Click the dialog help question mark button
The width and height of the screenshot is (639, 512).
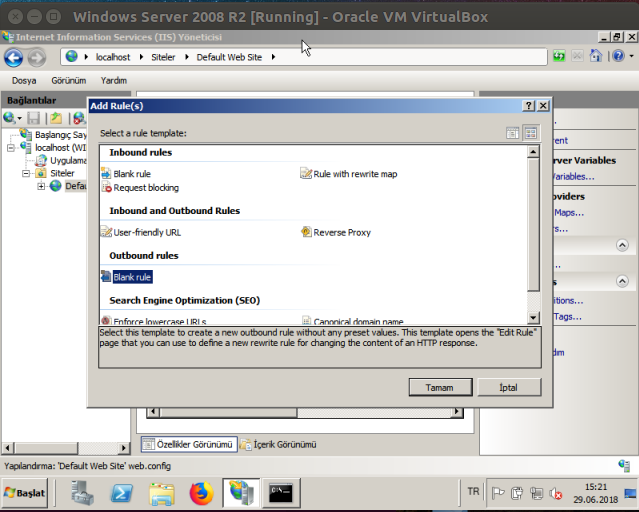[529, 106]
